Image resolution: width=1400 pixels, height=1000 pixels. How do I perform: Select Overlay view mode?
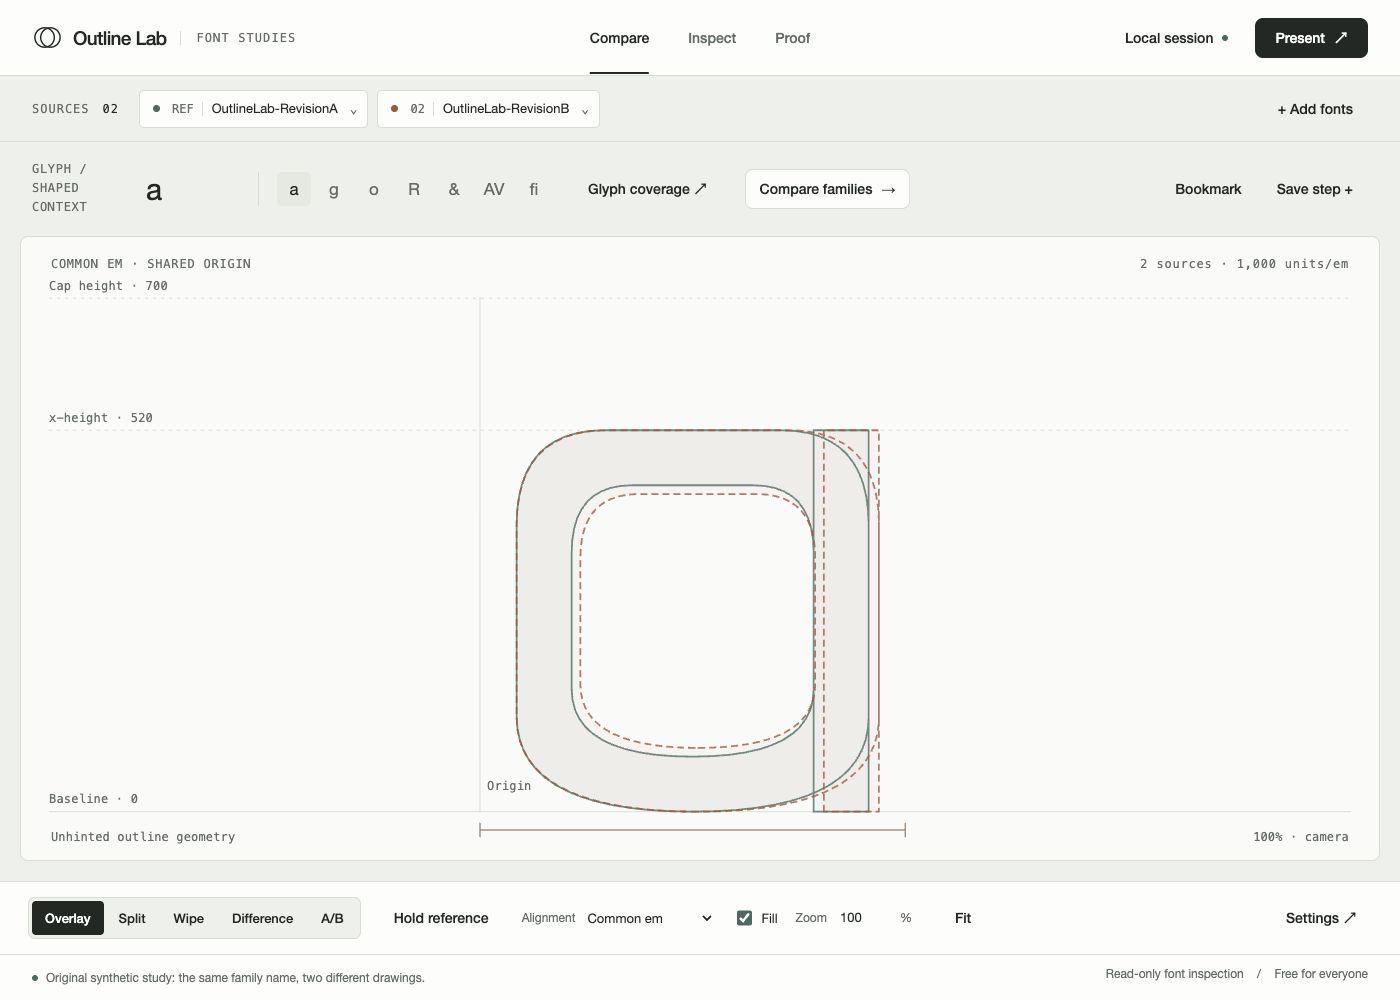click(x=68, y=918)
